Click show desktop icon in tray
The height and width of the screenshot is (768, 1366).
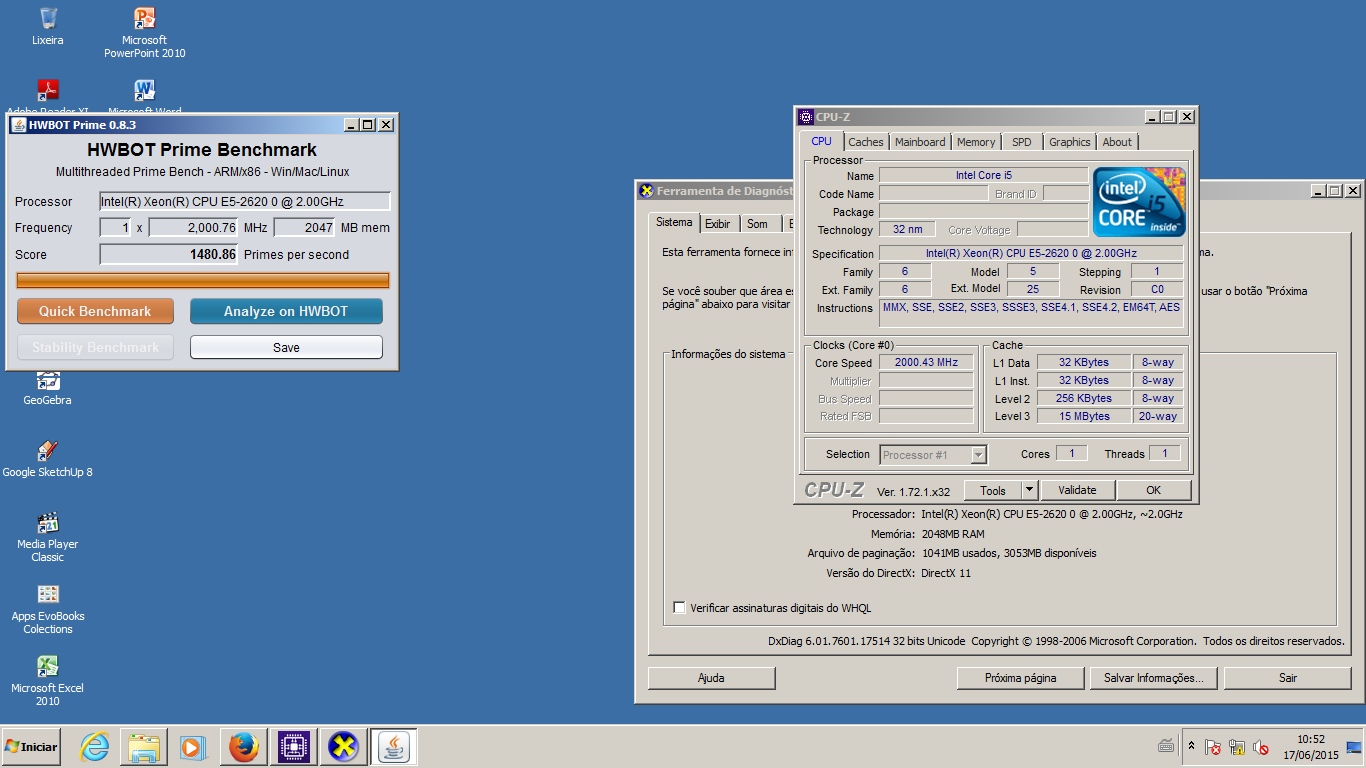click(x=1354, y=747)
